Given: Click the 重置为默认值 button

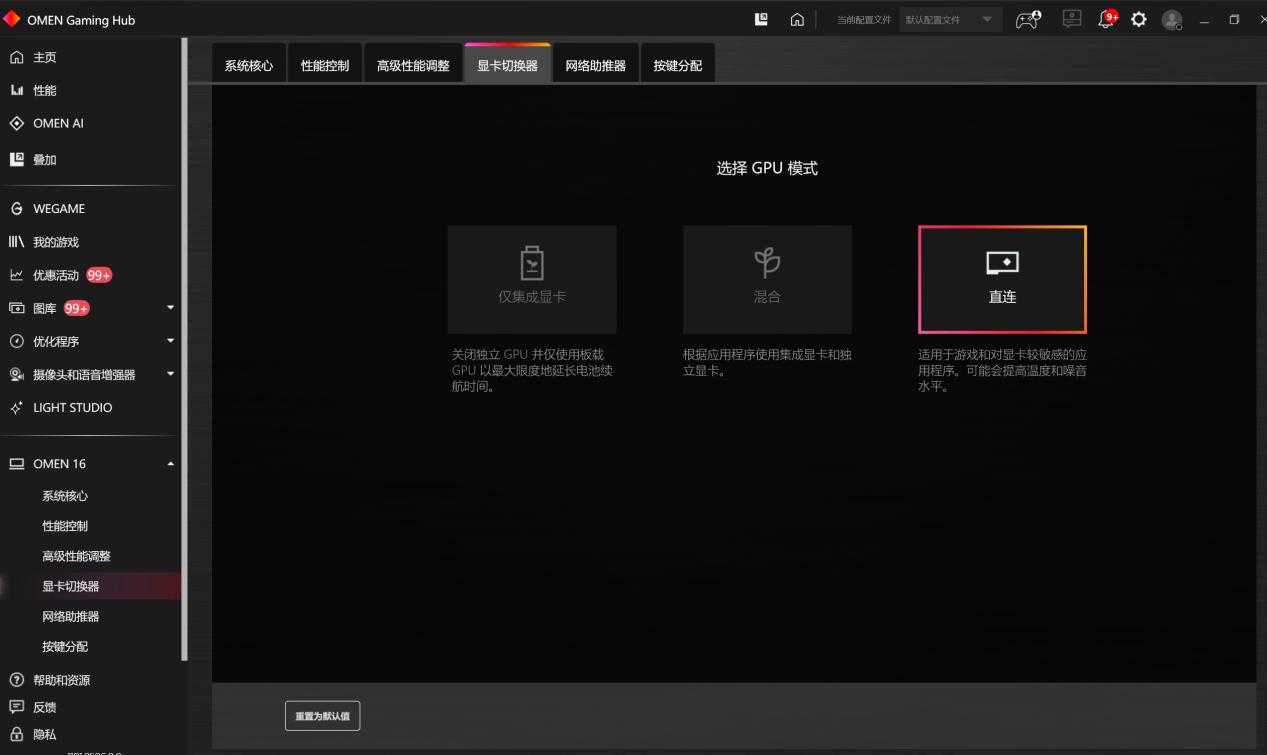Looking at the screenshot, I should click(322, 715).
